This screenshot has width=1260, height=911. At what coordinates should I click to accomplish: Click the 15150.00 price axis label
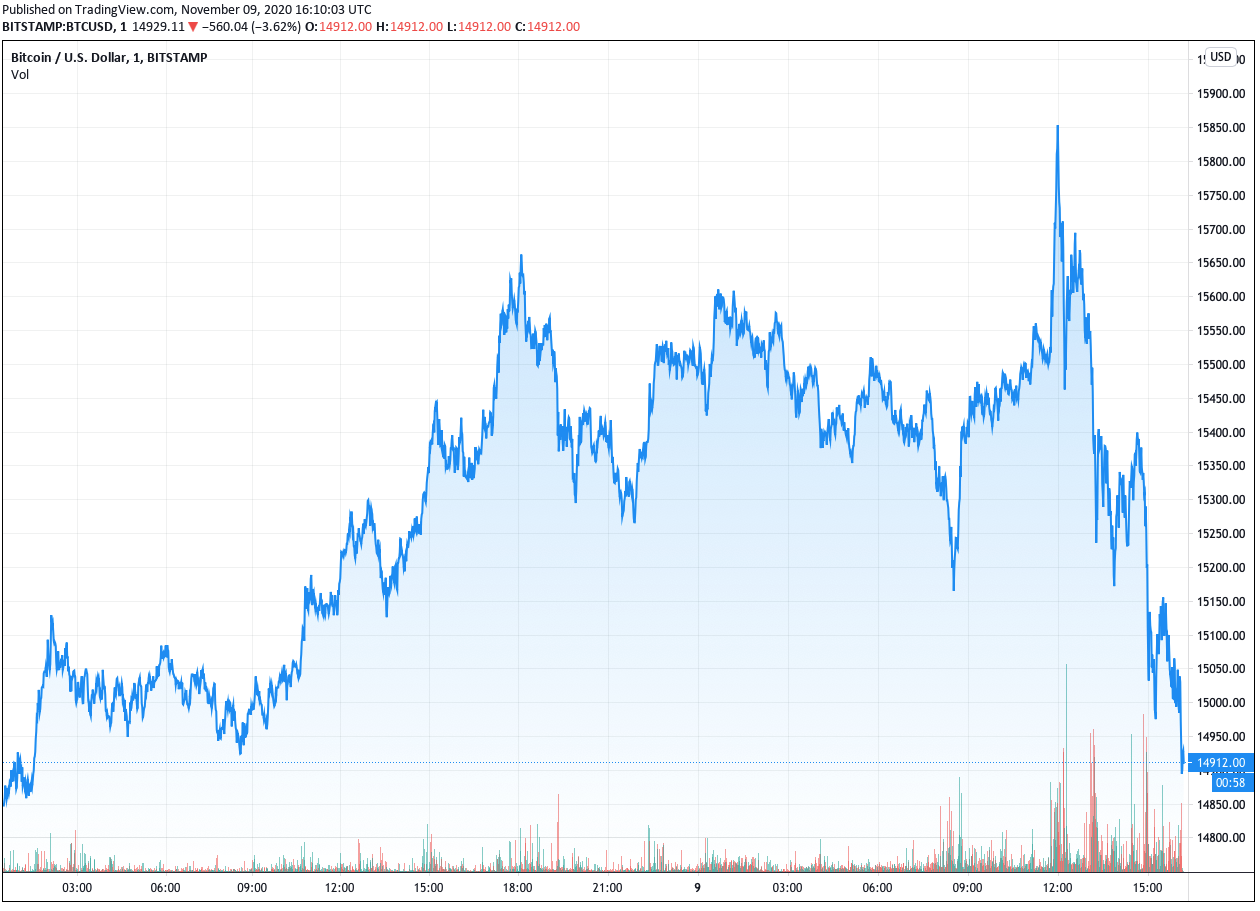(x=1221, y=602)
